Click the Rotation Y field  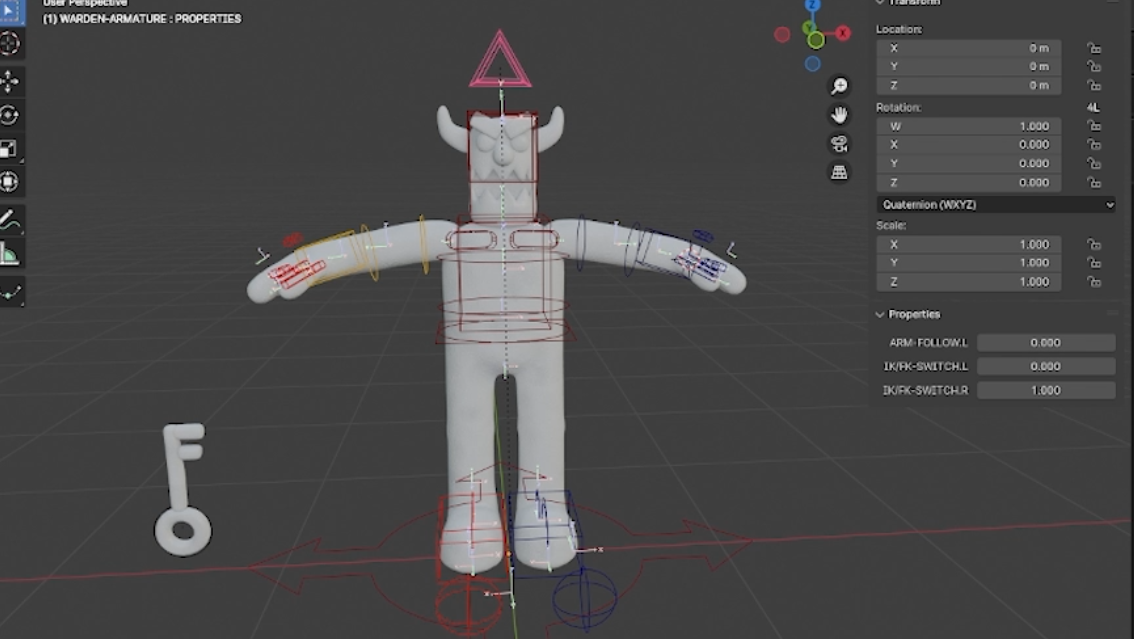point(968,163)
